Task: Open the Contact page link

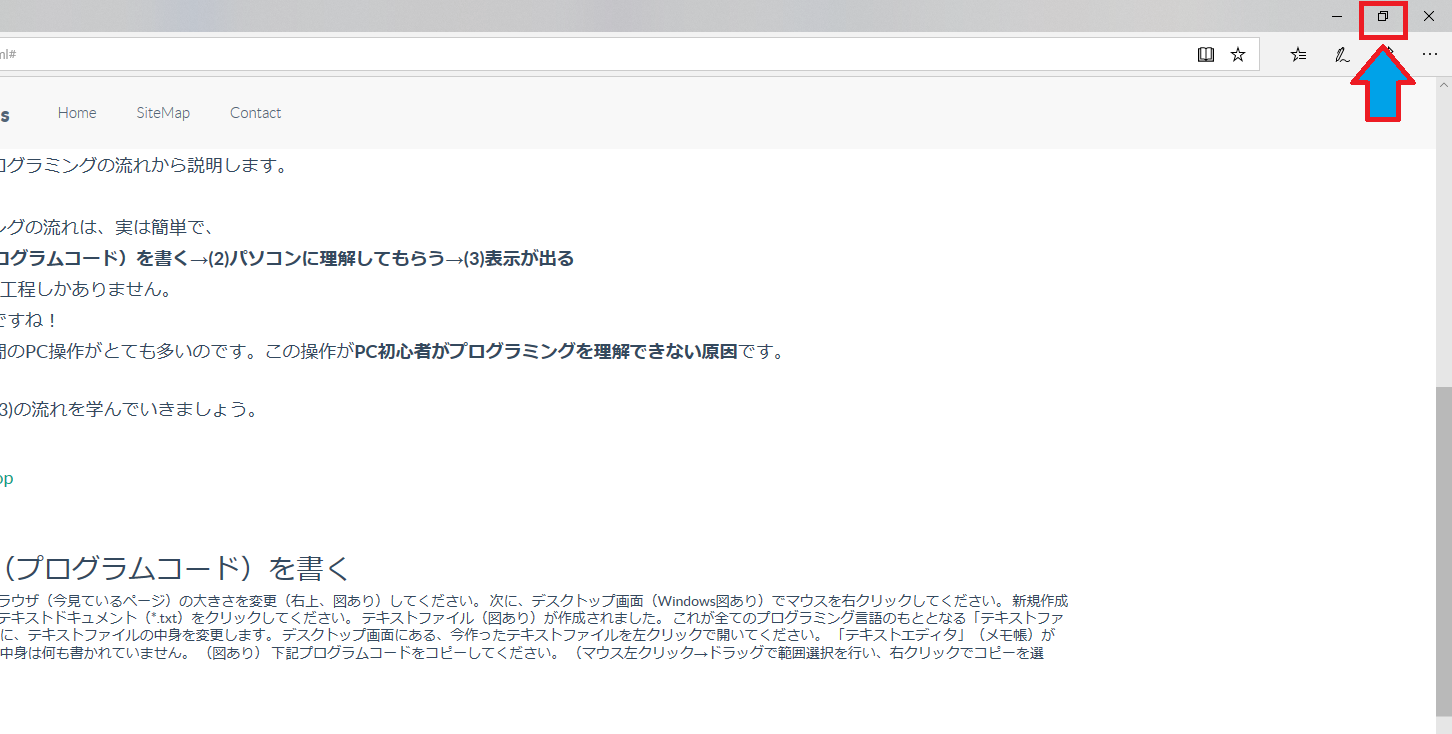Action: [255, 113]
